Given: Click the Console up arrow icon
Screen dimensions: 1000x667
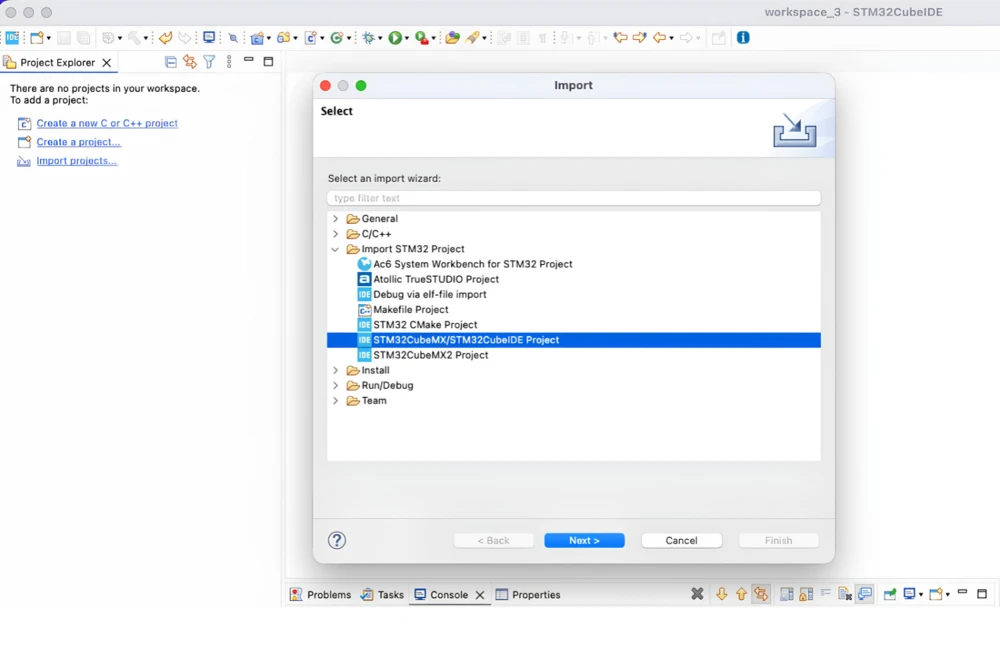Looking at the screenshot, I should point(741,594).
